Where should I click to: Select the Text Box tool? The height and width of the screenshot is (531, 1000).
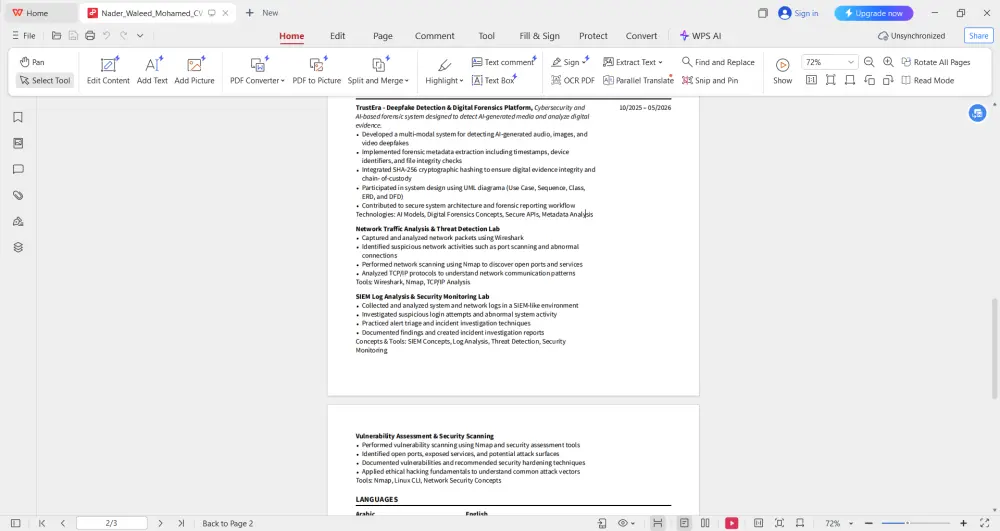pyautogui.click(x=493, y=80)
